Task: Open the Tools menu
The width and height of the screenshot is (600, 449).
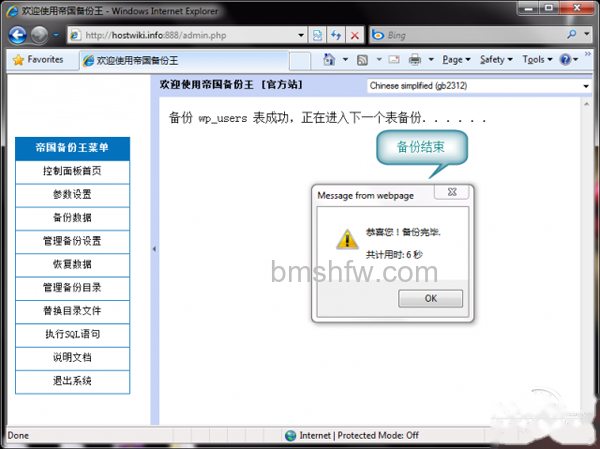Action: click(538, 60)
